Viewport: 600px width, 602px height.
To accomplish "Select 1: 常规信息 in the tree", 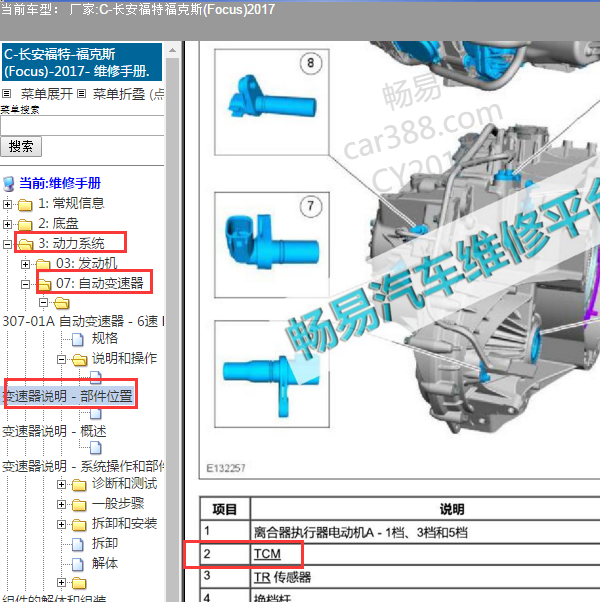I will tap(71, 203).
